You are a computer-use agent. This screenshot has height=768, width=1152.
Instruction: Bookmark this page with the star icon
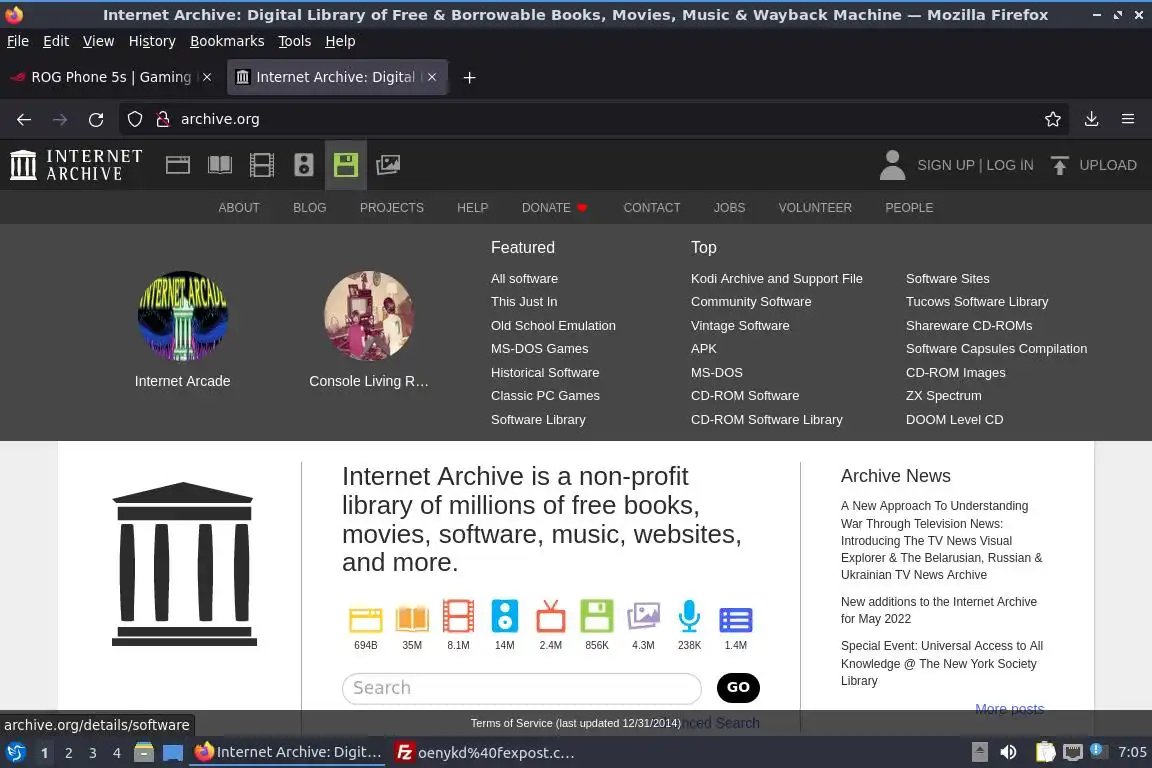point(1053,119)
